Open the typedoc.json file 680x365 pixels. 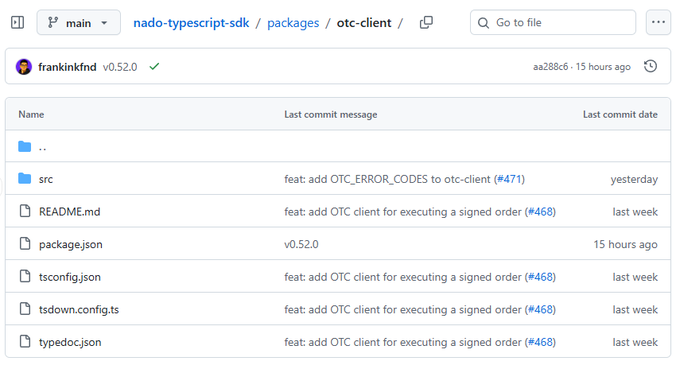(x=70, y=342)
